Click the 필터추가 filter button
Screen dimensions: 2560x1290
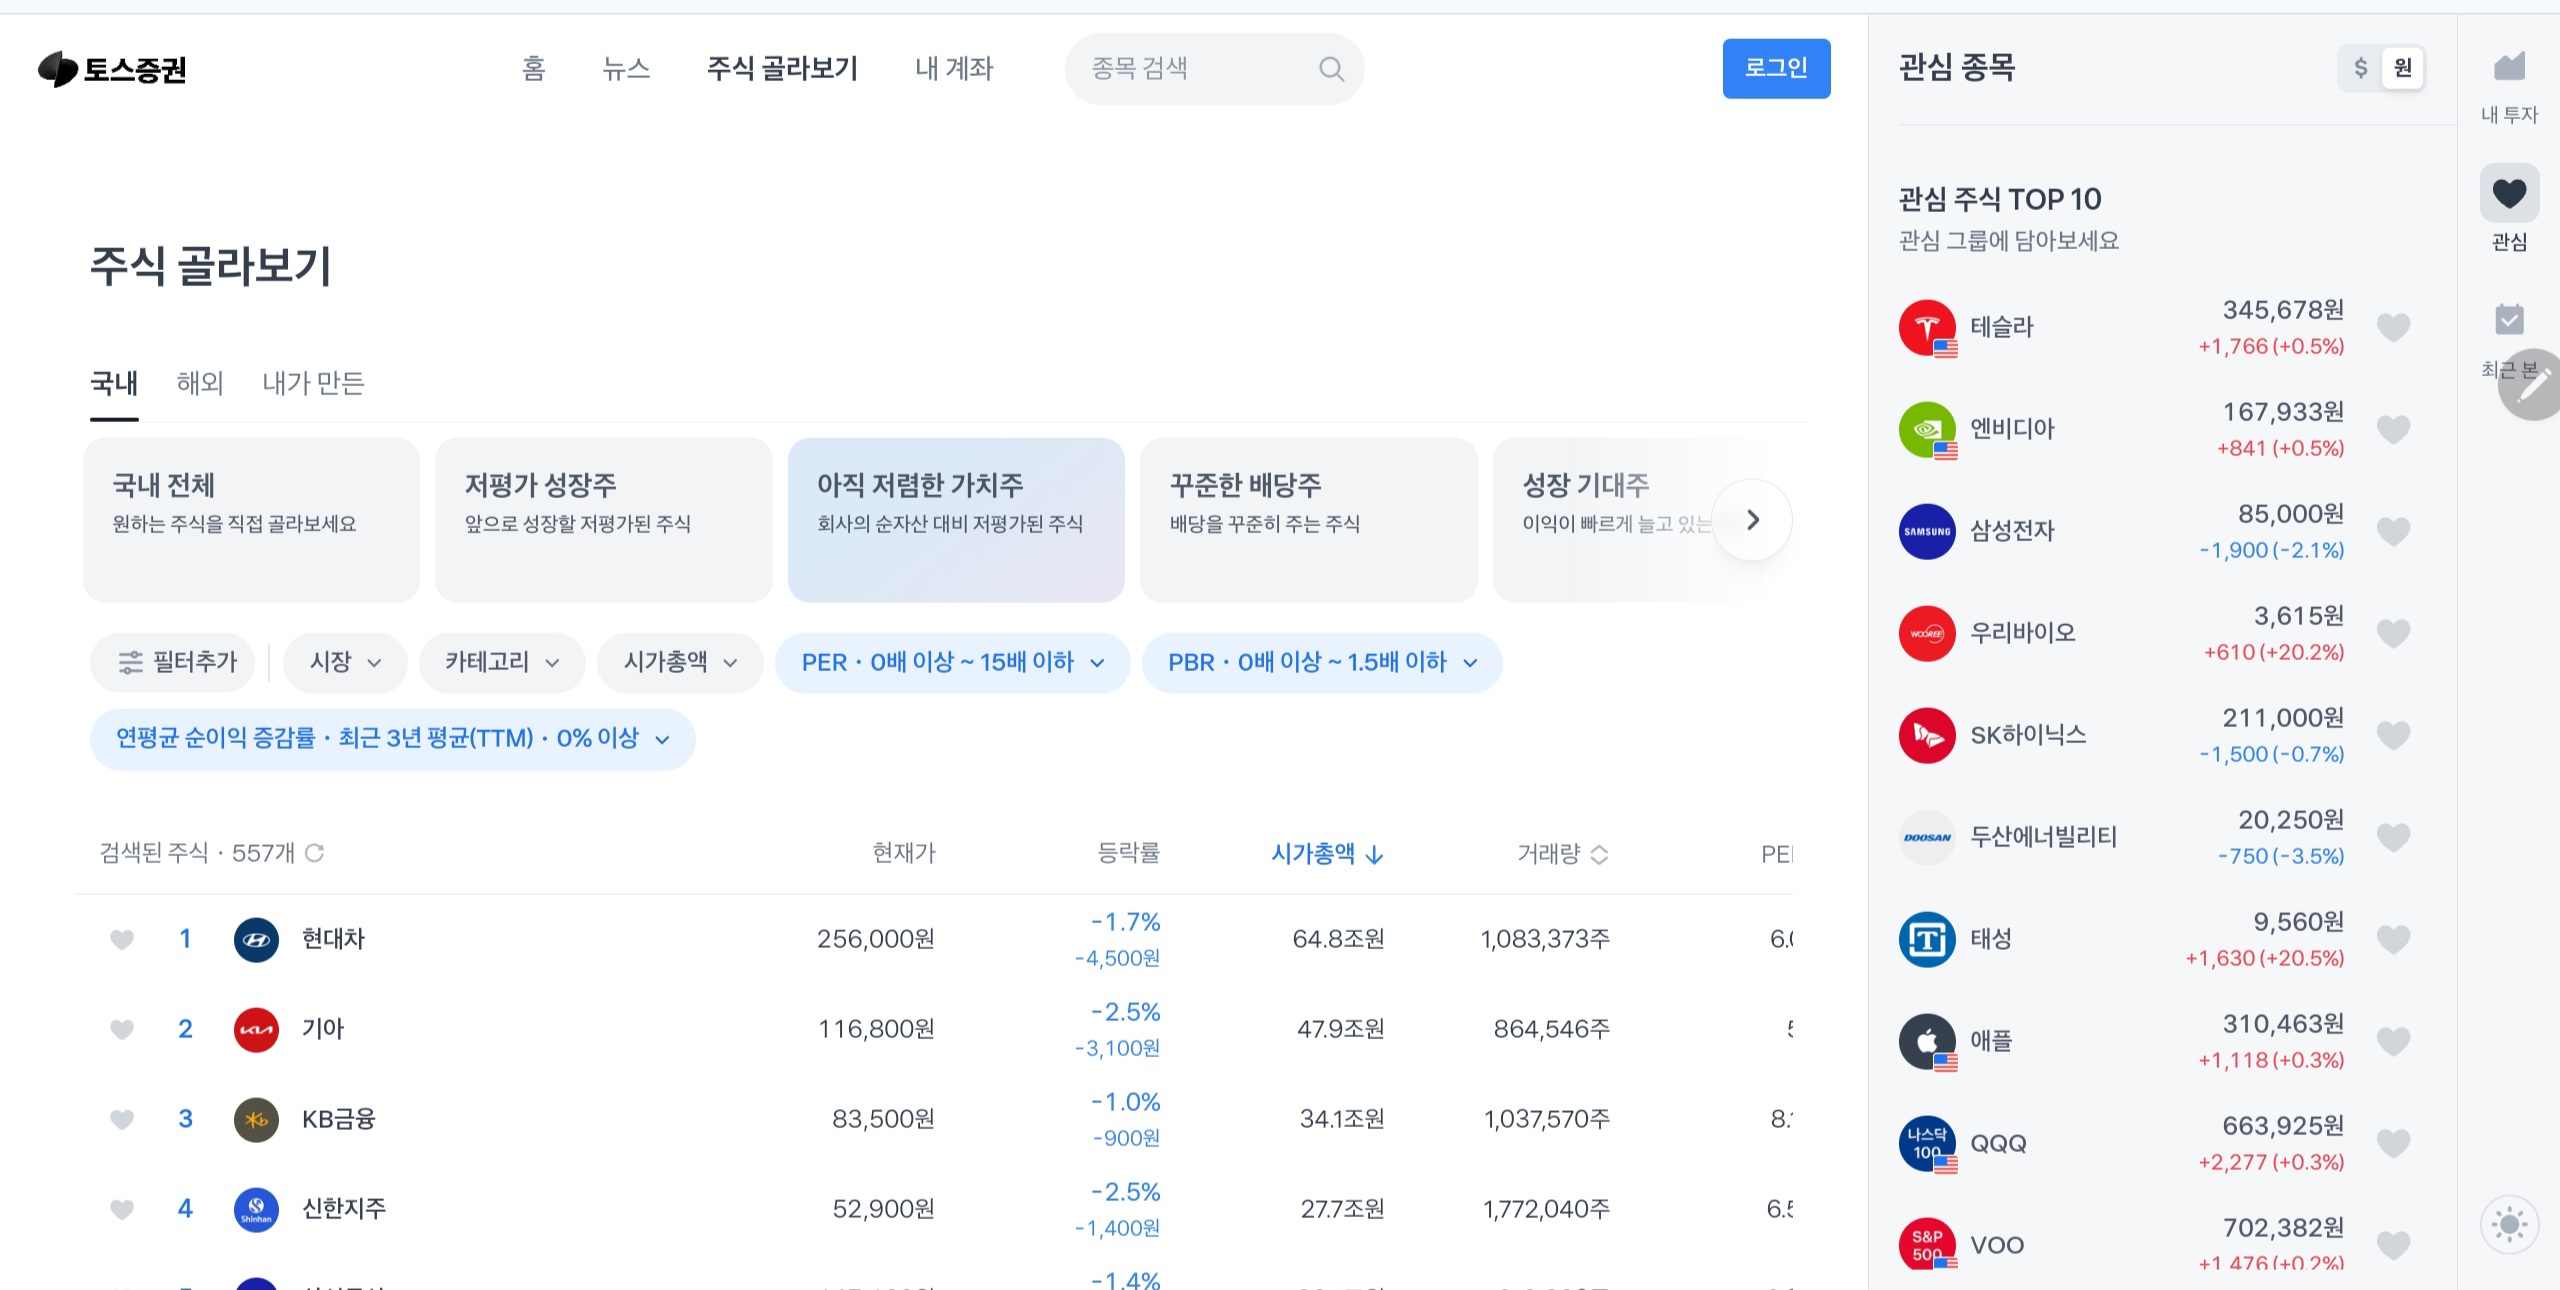pyautogui.click(x=173, y=662)
